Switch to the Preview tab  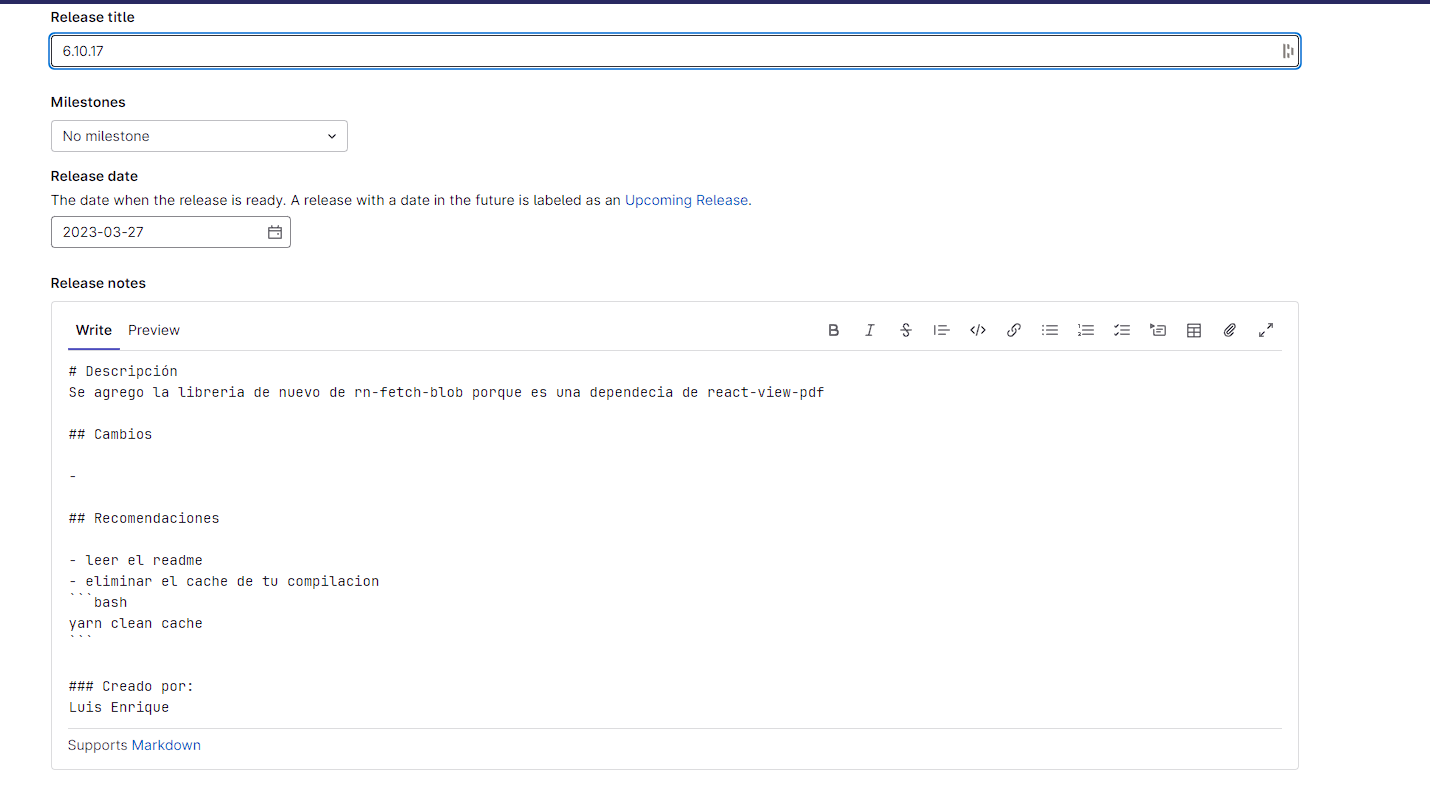coord(154,330)
